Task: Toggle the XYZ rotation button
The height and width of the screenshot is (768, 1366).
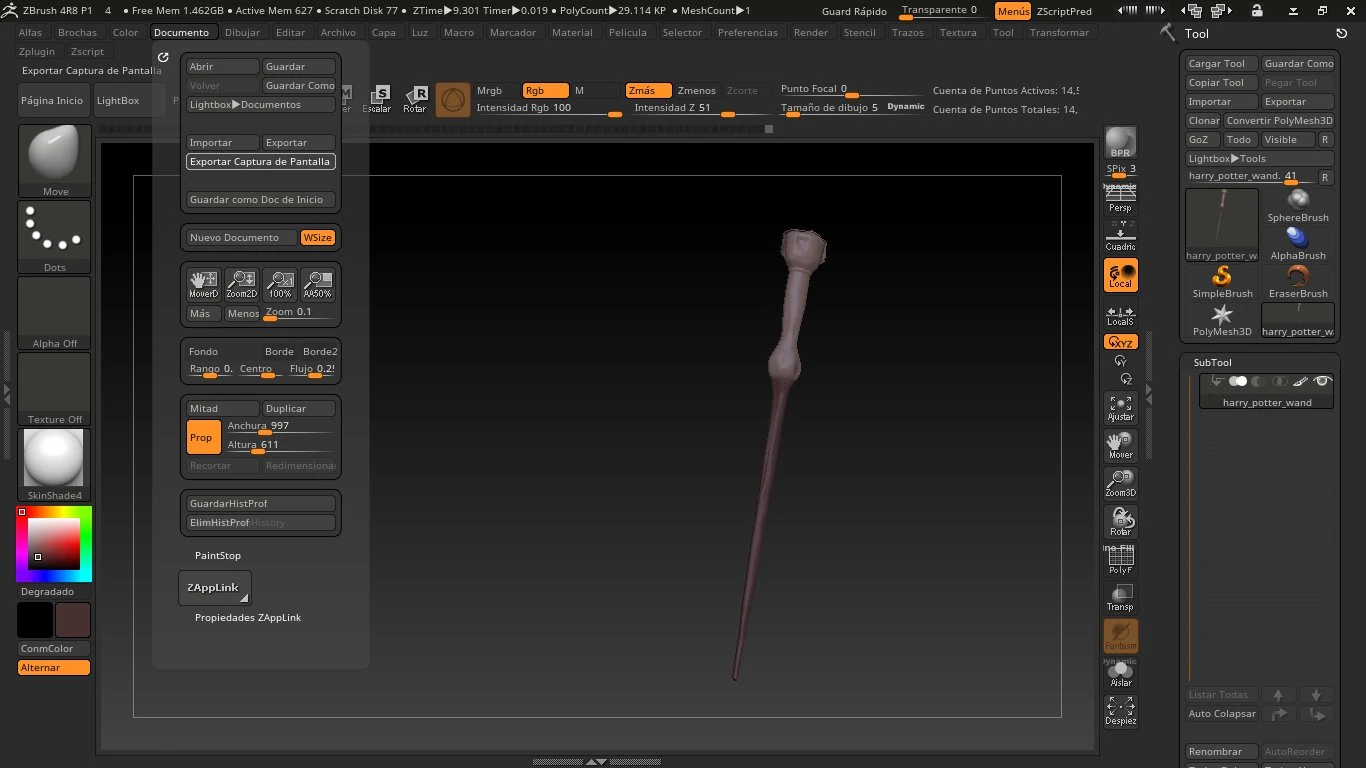Action: pos(1120,342)
